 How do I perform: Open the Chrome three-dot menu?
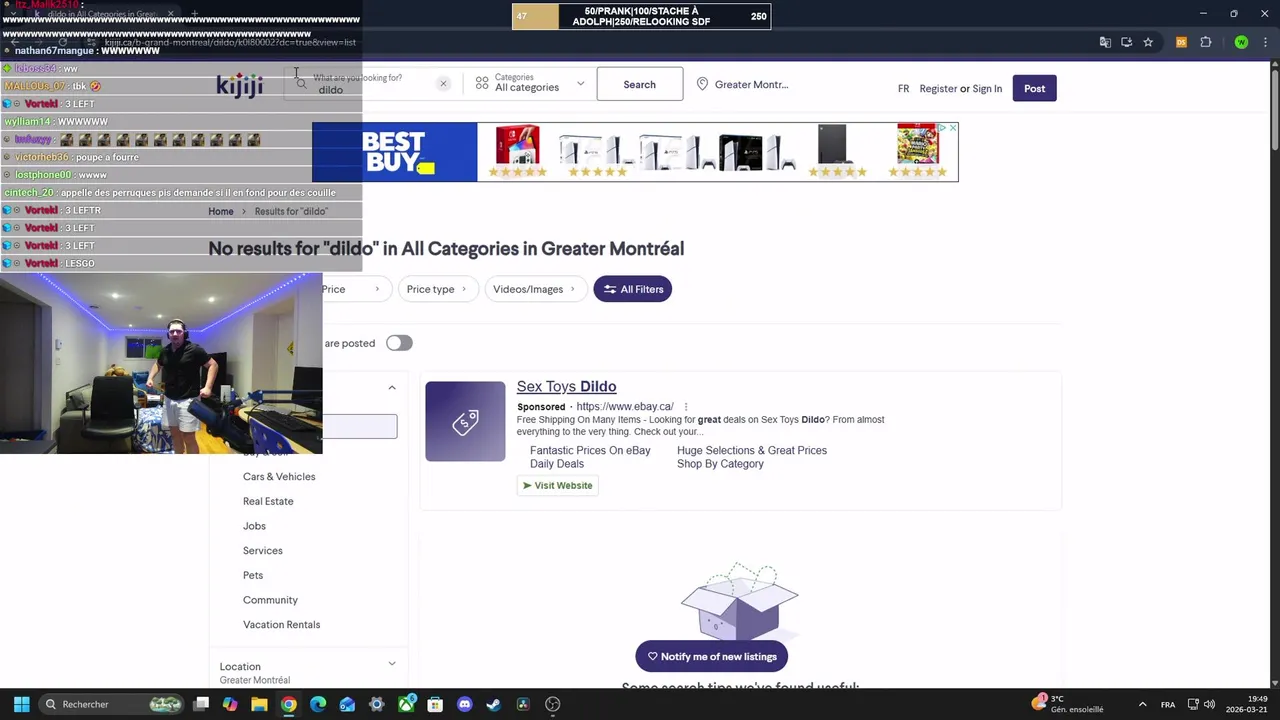tap(1265, 42)
